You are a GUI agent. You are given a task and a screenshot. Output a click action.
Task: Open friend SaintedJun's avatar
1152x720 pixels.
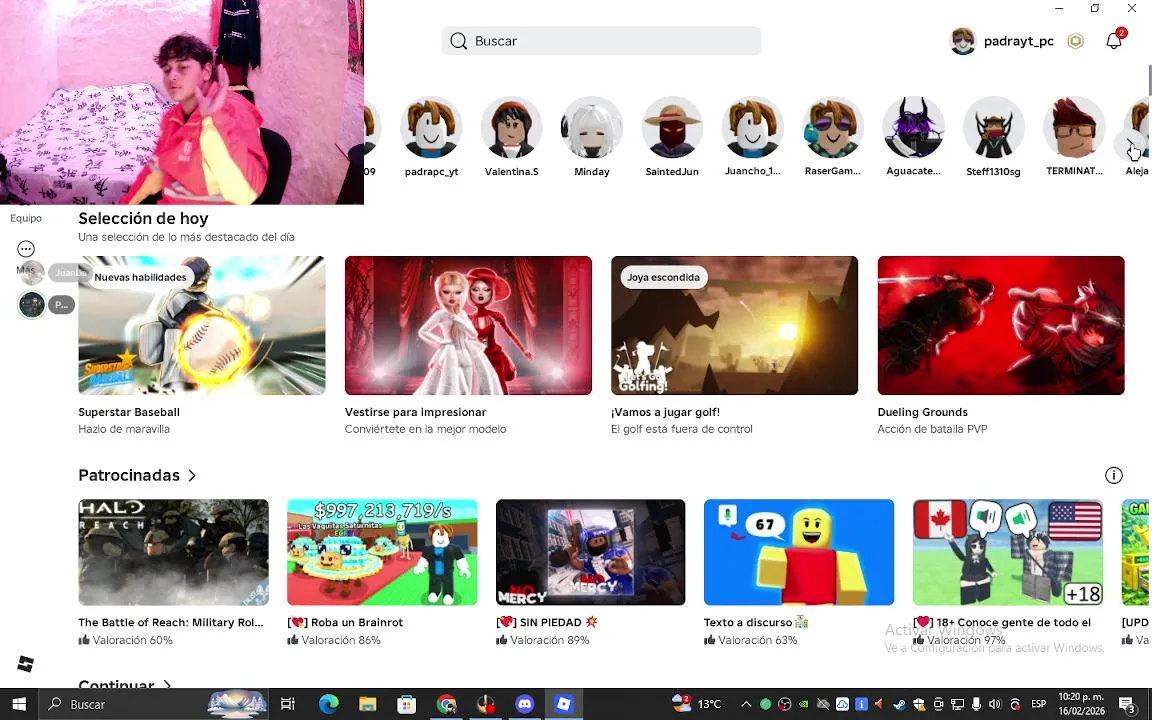click(672, 128)
